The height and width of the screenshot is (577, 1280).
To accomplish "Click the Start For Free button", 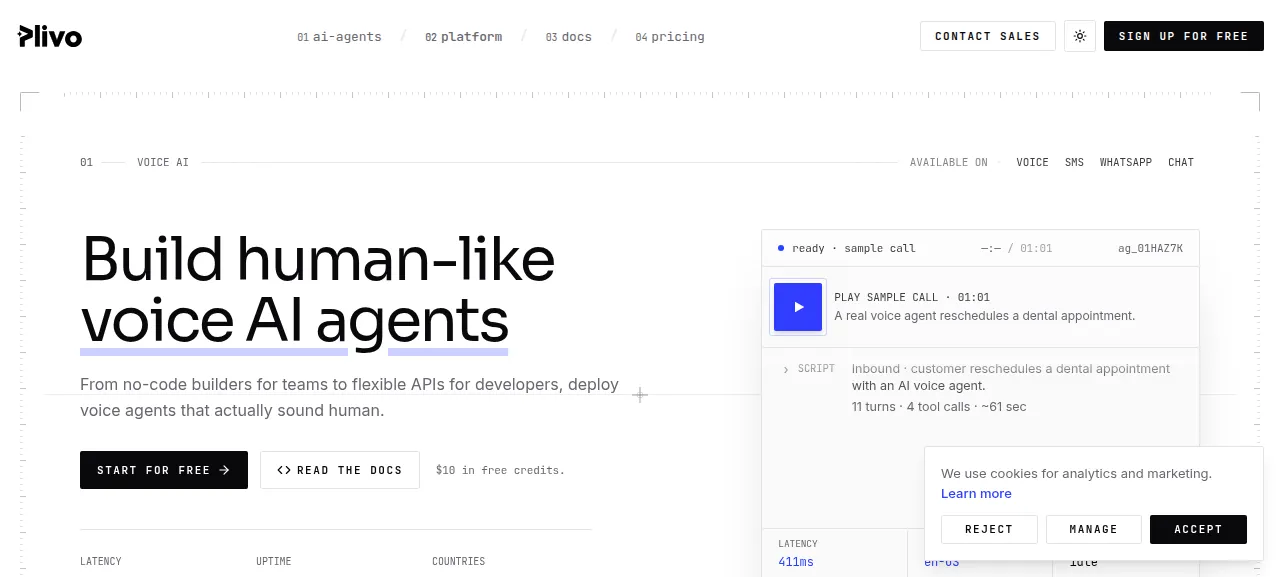I will pos(164,470).
